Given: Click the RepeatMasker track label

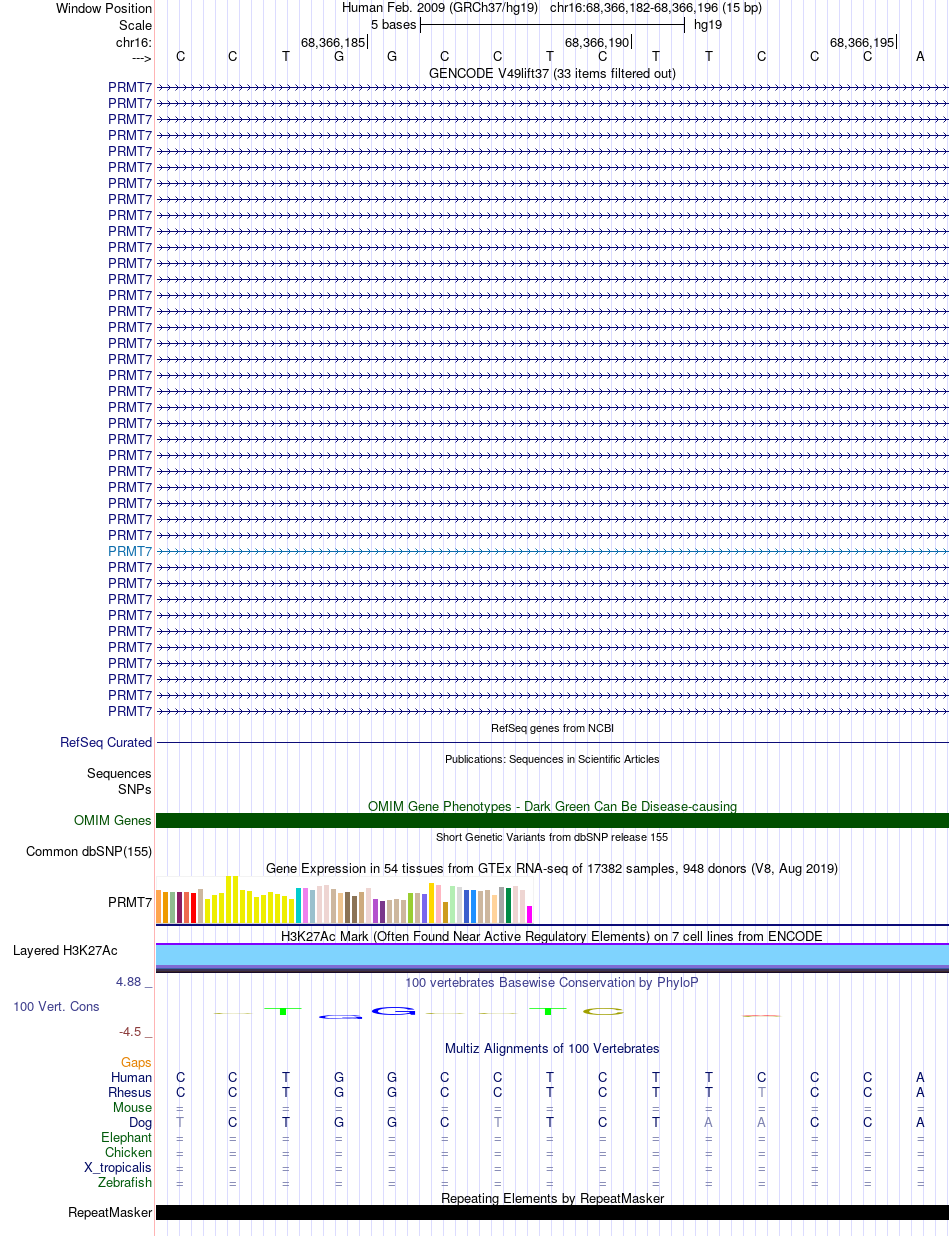Looking at the screenshot, I should (110, 1213).
